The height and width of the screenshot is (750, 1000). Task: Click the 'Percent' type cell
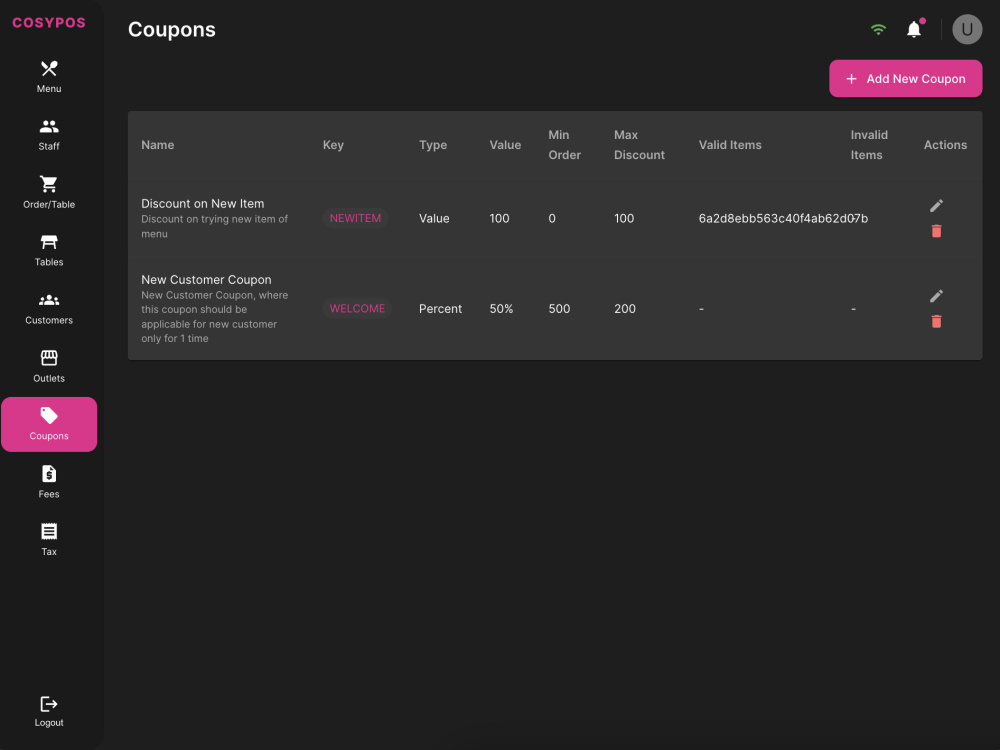440,309
